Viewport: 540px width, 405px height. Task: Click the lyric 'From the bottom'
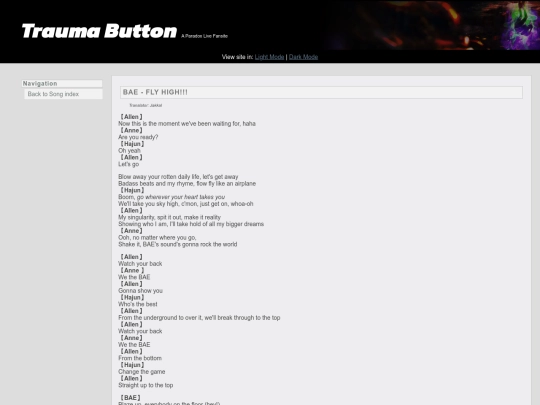point(140,358)
